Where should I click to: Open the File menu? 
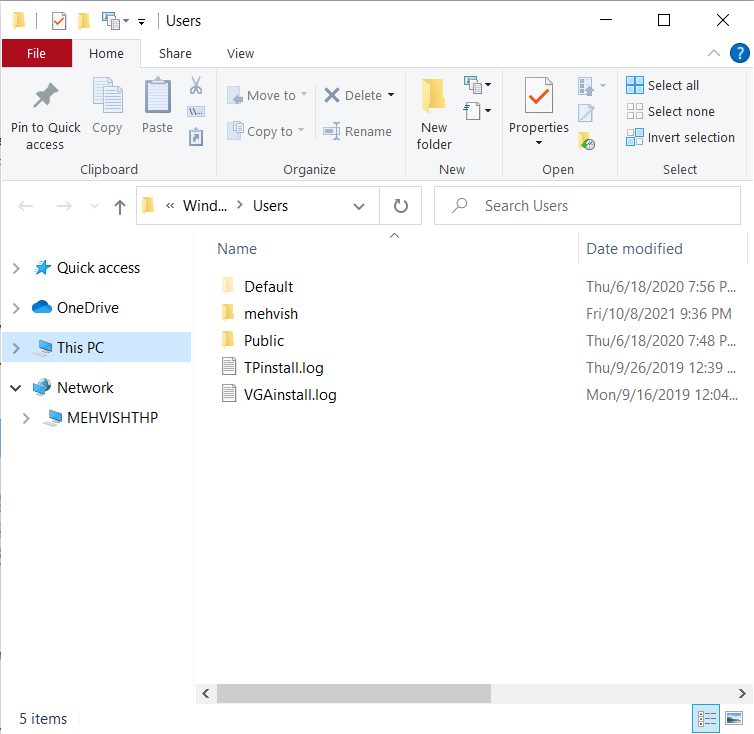tap(36, 53)
